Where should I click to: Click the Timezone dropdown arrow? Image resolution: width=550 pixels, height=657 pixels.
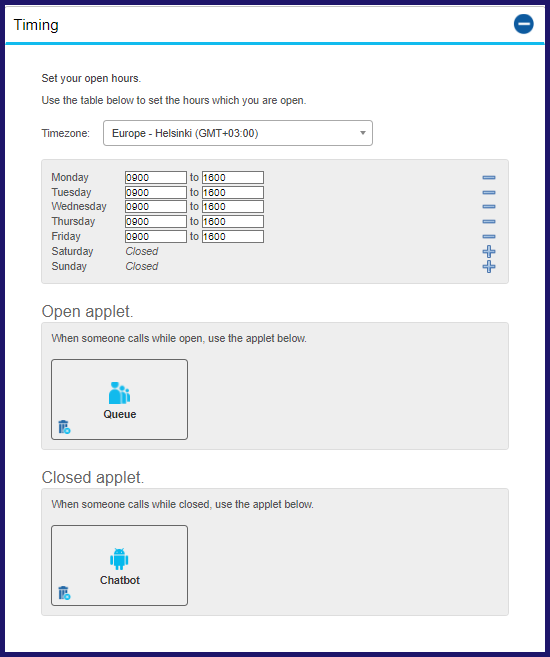pos(363,133)
